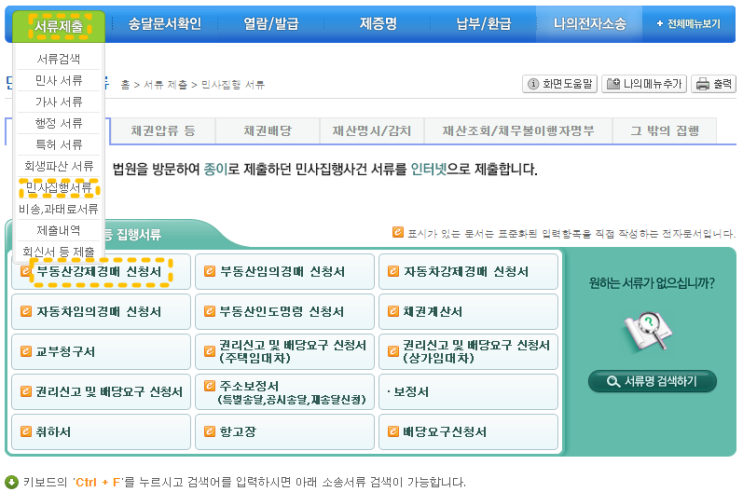The height and width of the screenshot is (492, 743).
Task: Open 권리신고 및 배당요구 신청서 (주택임대차)
Action: (284, 352)
